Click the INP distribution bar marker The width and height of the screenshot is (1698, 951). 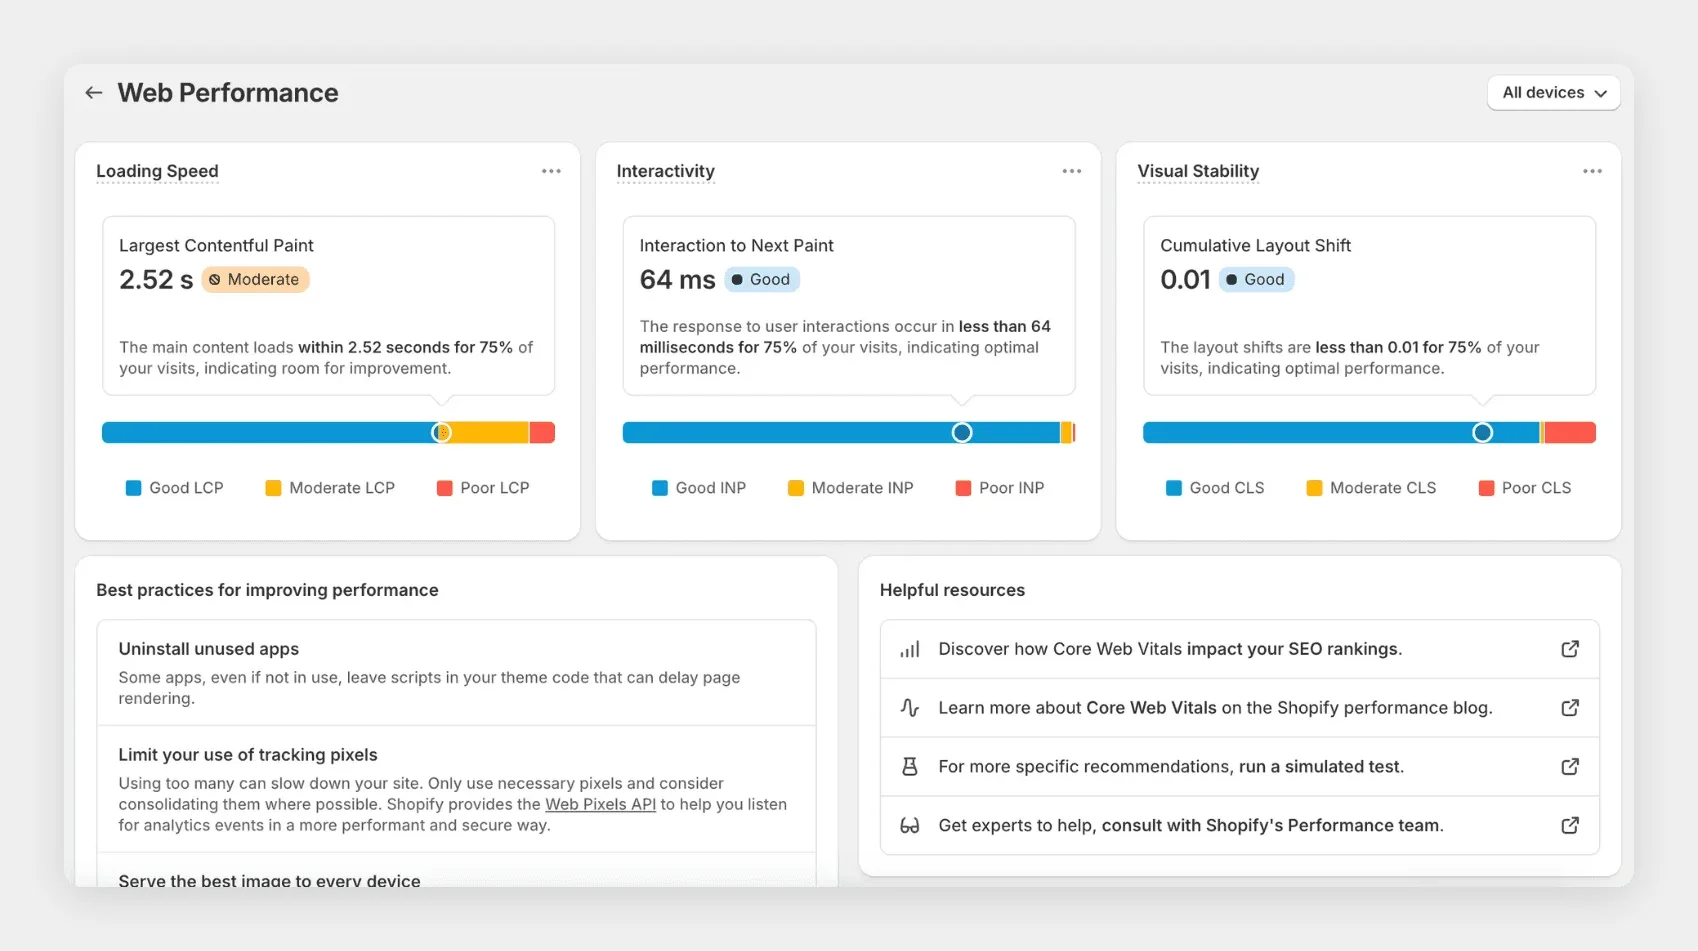pos(962,432)
